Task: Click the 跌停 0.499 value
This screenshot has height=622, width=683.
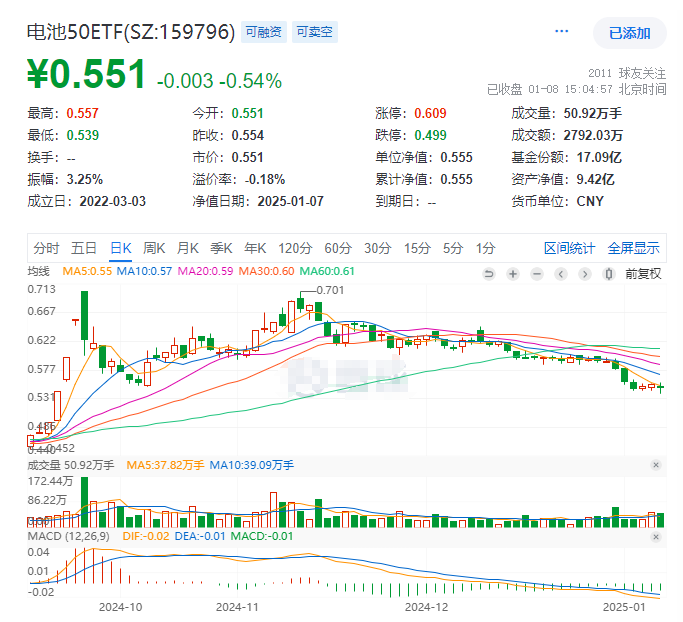Action: pos(430,135)
